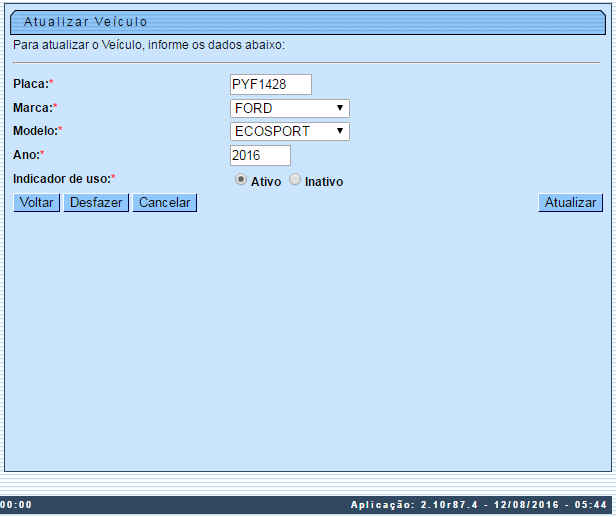
Task: Click the Marca field label
Action: (x=33, y=107)
